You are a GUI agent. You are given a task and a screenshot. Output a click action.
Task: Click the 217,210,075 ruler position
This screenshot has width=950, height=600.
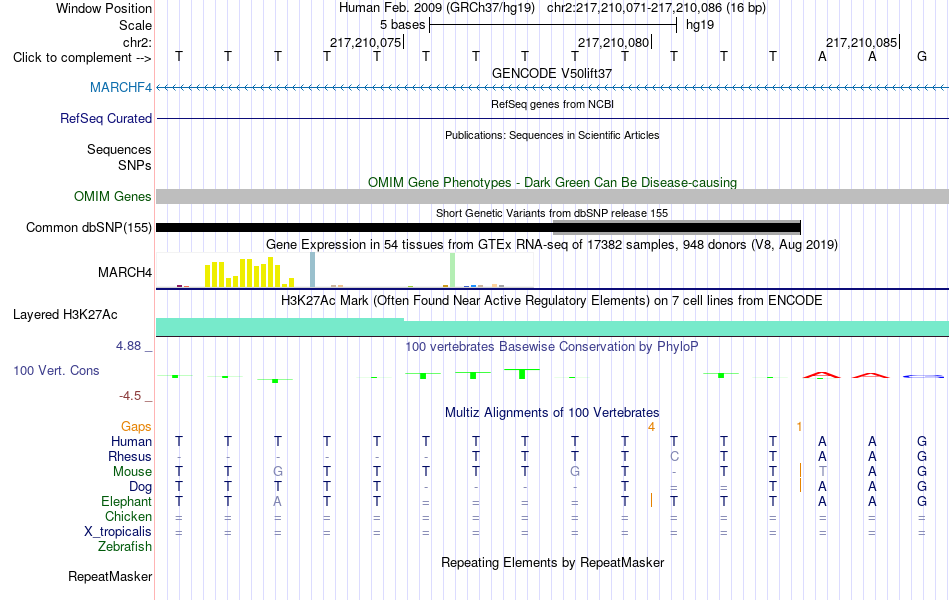pyautogui.click(x=365, y=42)
